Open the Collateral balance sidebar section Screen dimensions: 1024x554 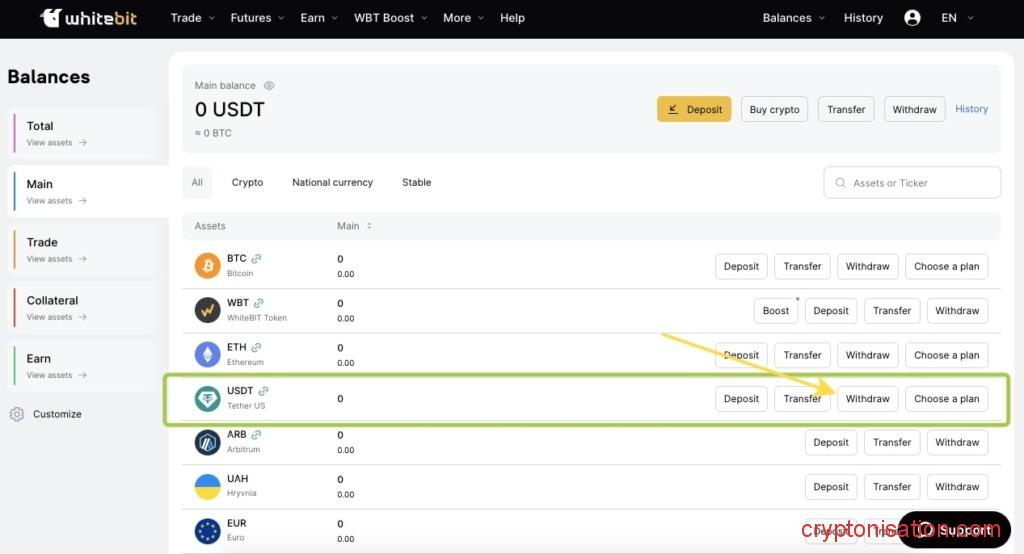pyautogui.click(x=84, y=308)
